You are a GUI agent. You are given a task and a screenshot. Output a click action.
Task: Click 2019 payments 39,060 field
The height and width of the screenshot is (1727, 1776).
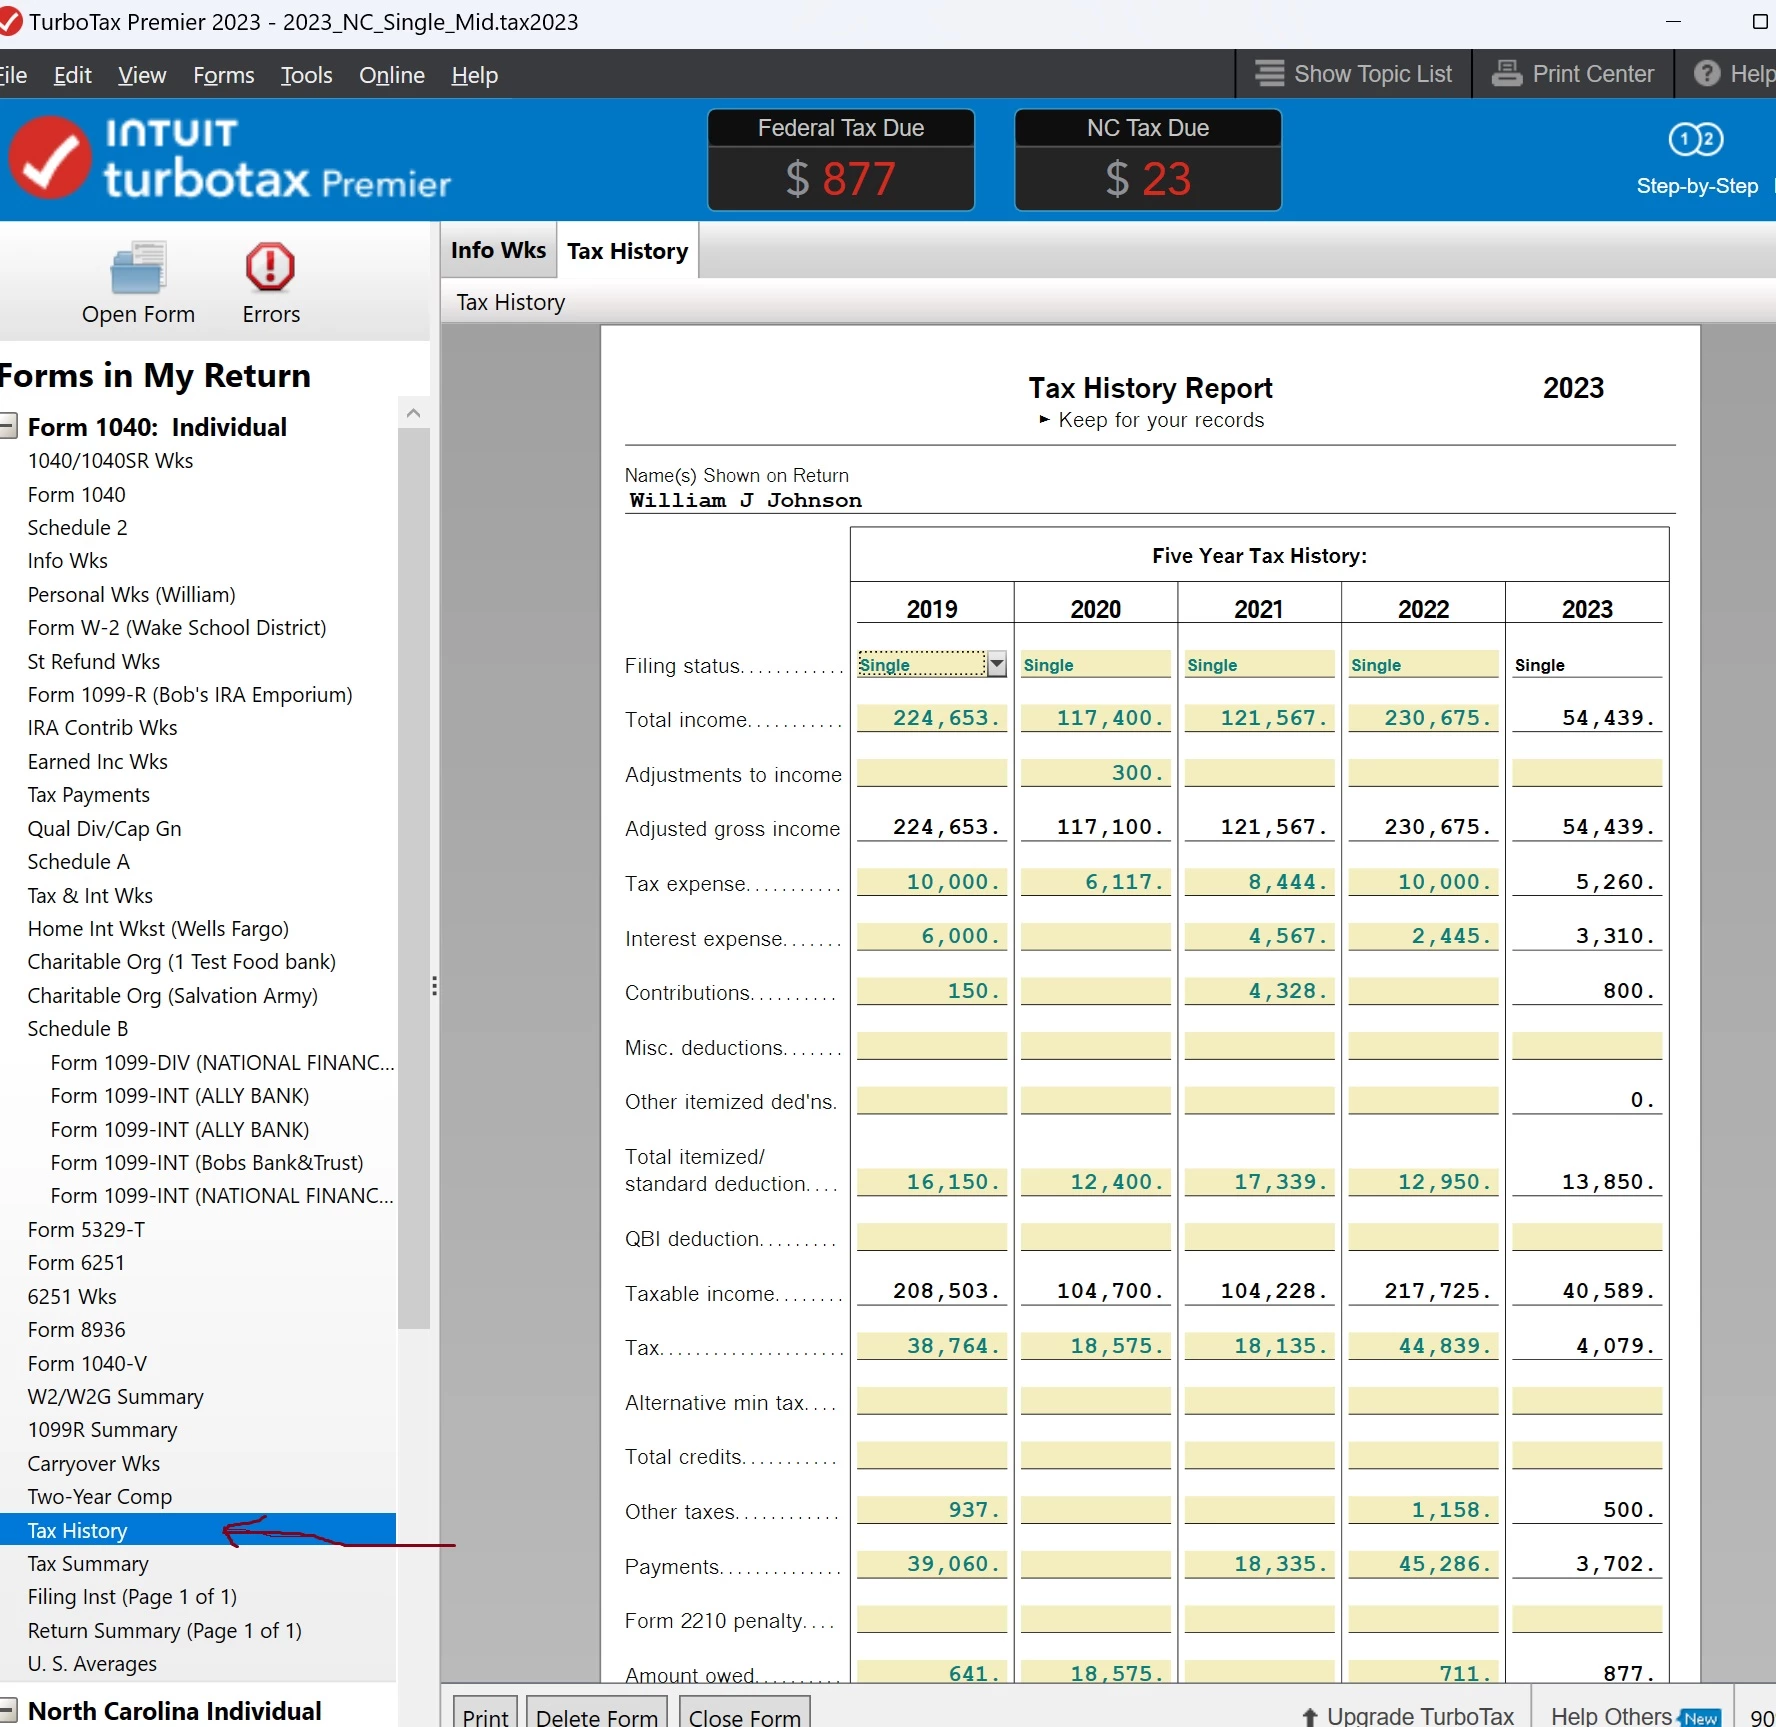[x=932, y=1563]
